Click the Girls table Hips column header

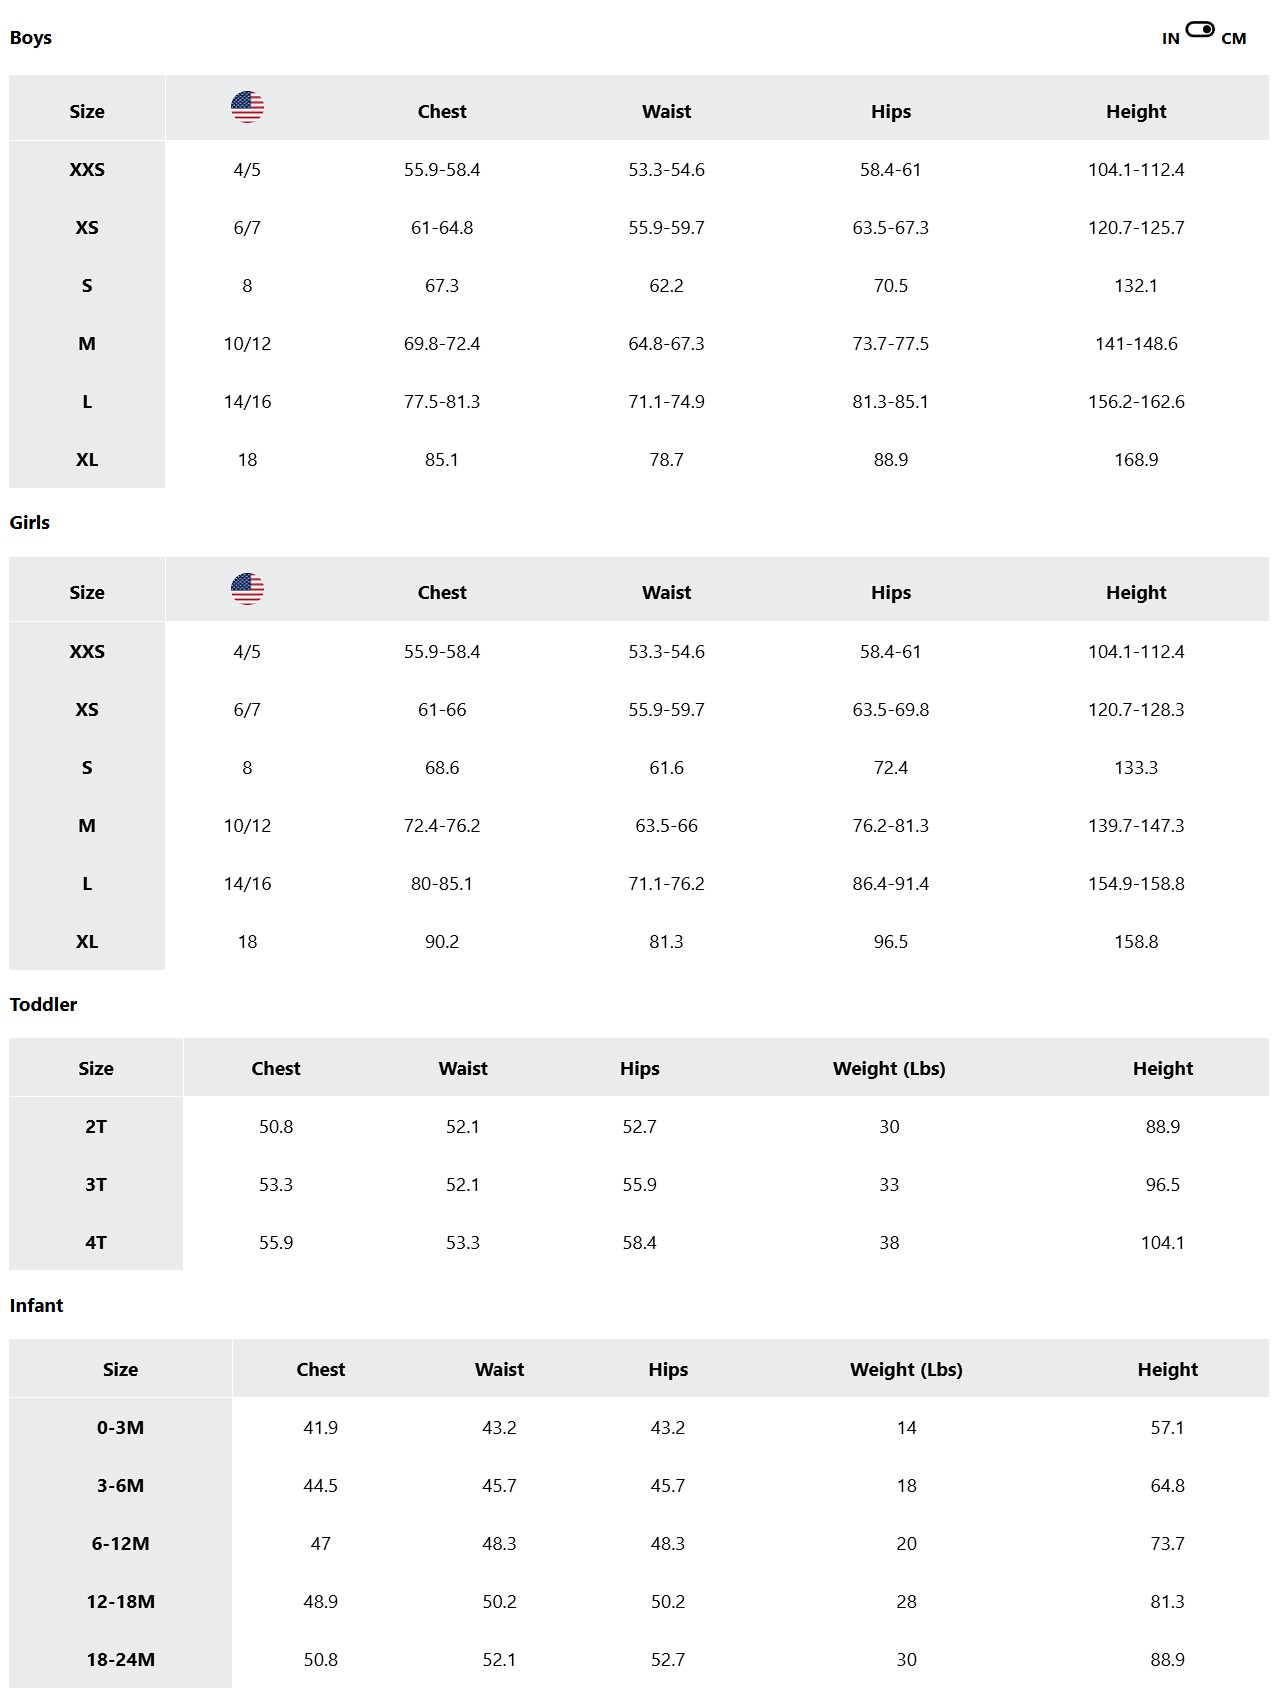(890, 592)
